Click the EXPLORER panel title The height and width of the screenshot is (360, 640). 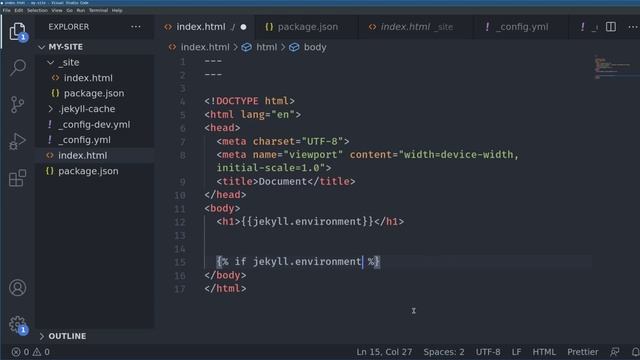coord(69,27)
